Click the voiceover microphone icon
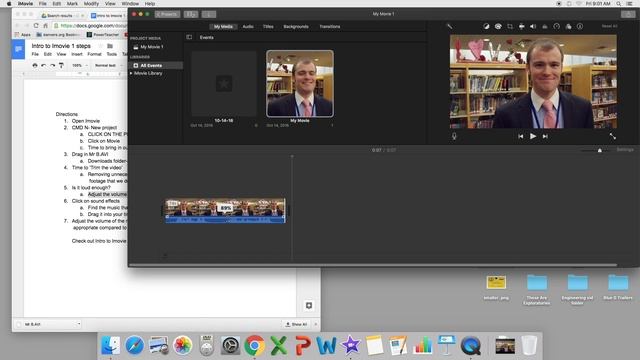The height and width of the screenshot is (360, 640). [454, 136]
